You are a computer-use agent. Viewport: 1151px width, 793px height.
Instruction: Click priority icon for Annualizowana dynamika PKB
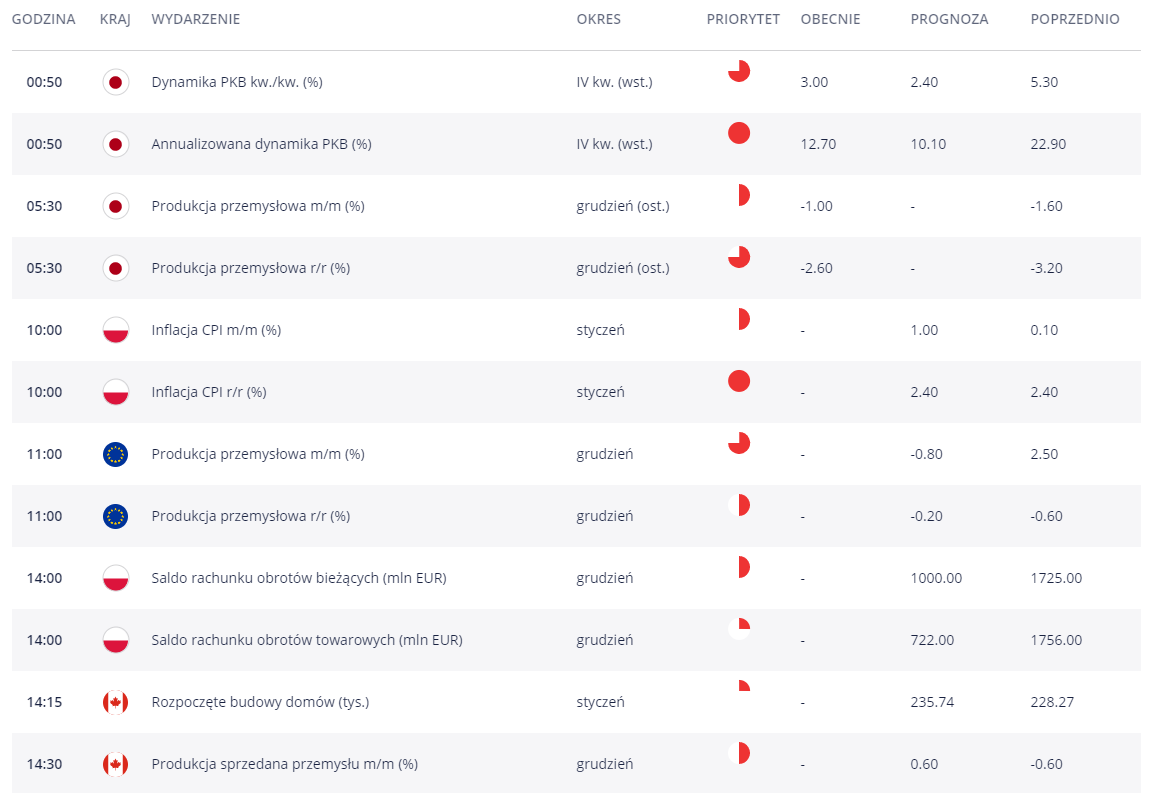coord(738,133)
